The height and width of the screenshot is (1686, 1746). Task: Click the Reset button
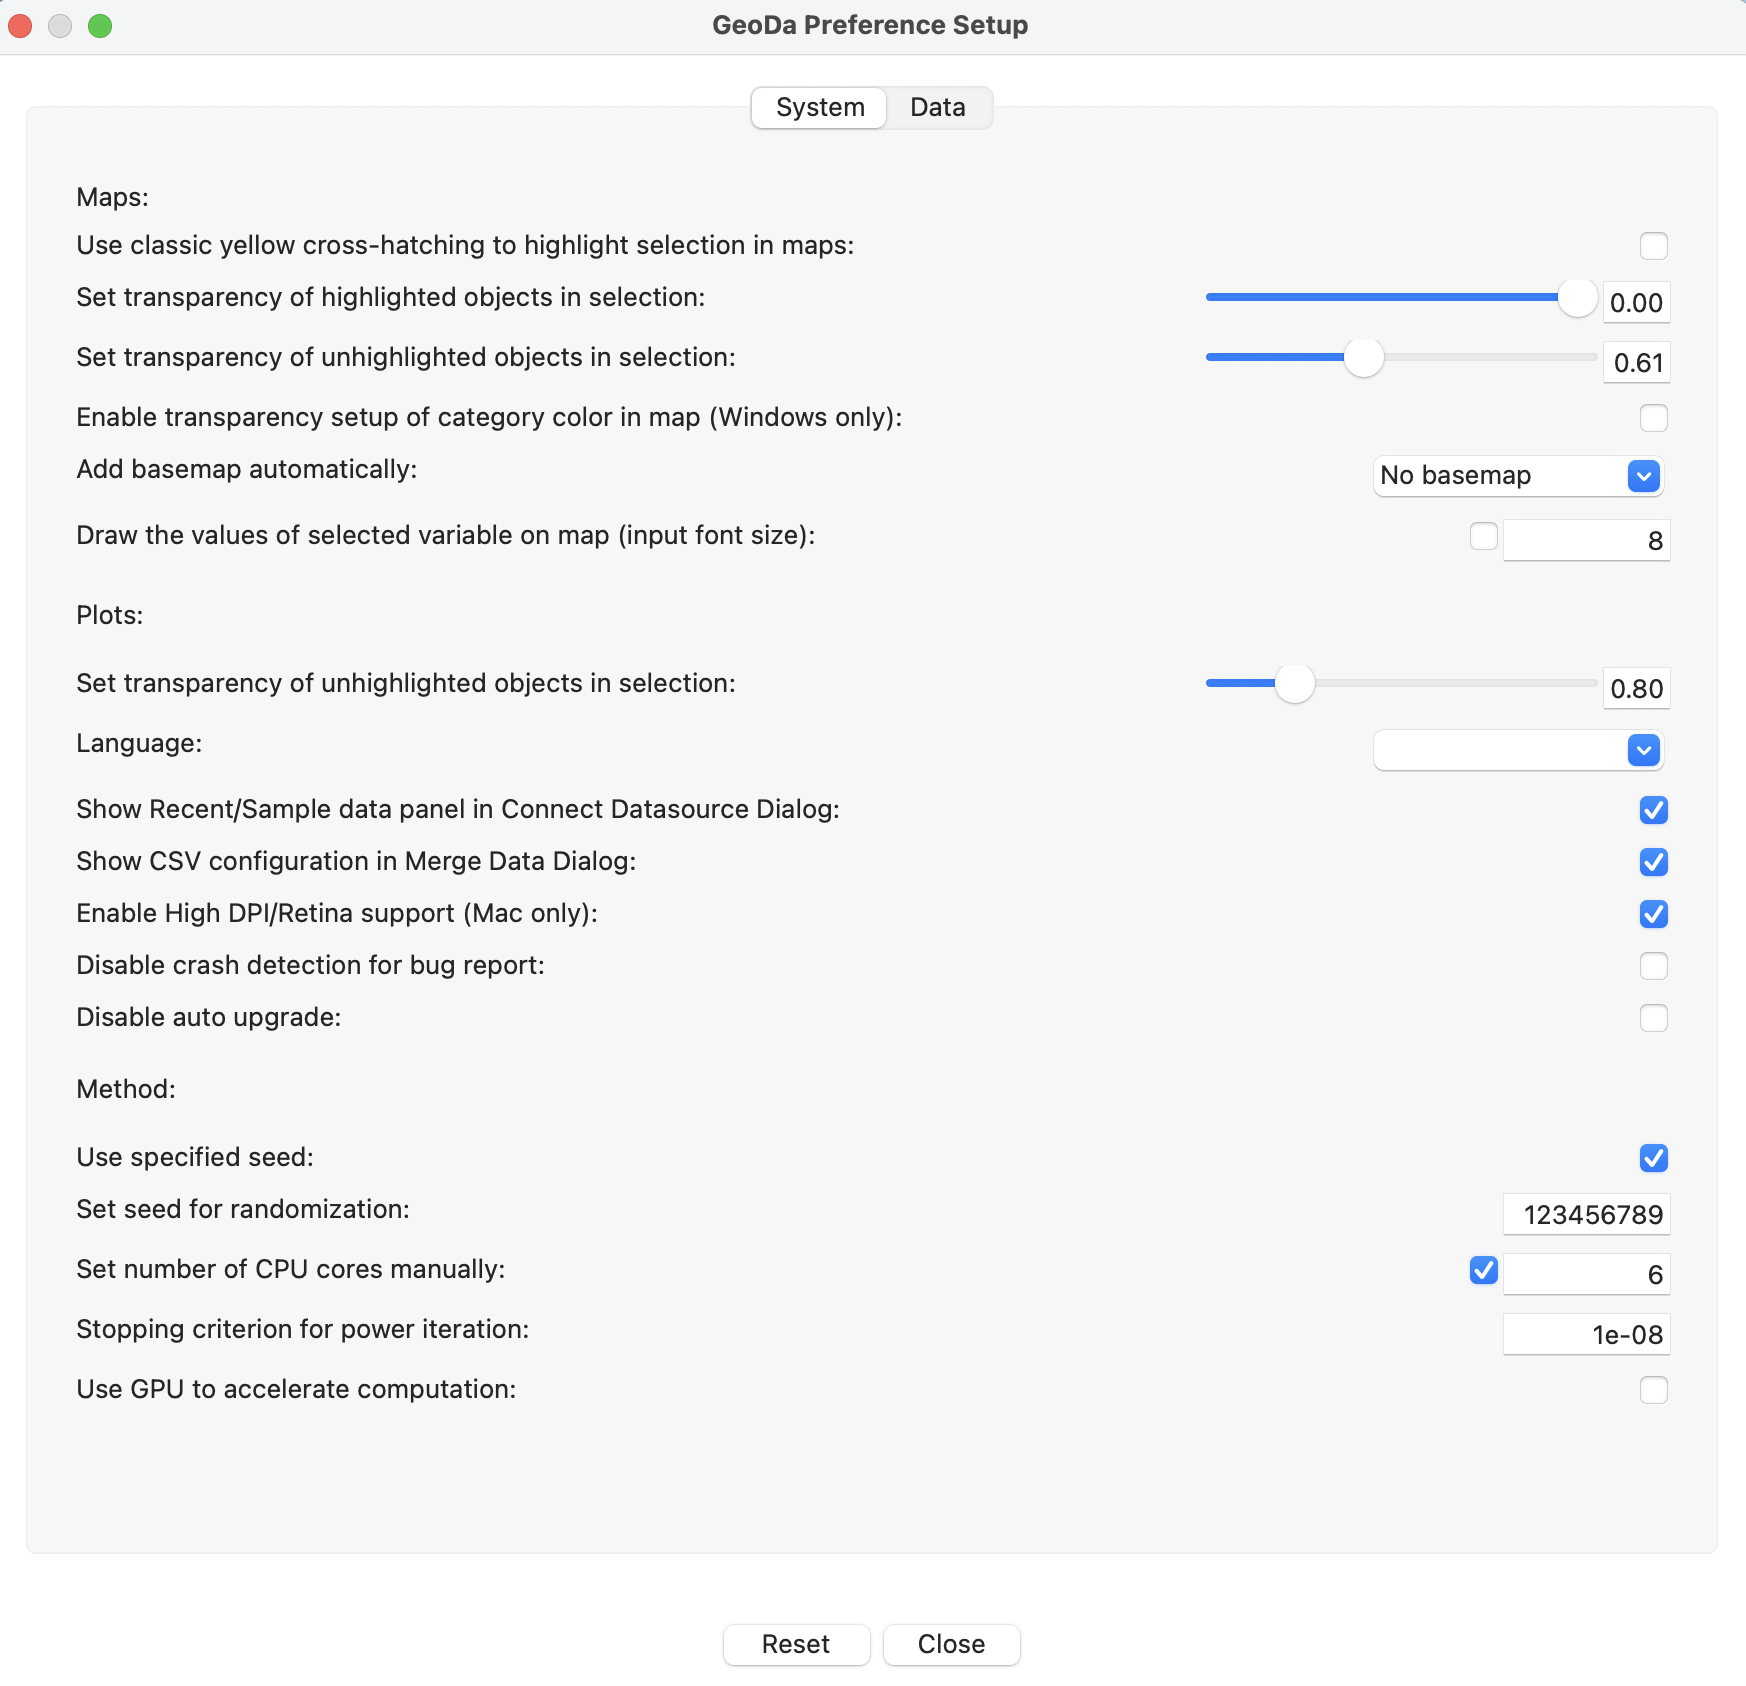coord(796,1644)
